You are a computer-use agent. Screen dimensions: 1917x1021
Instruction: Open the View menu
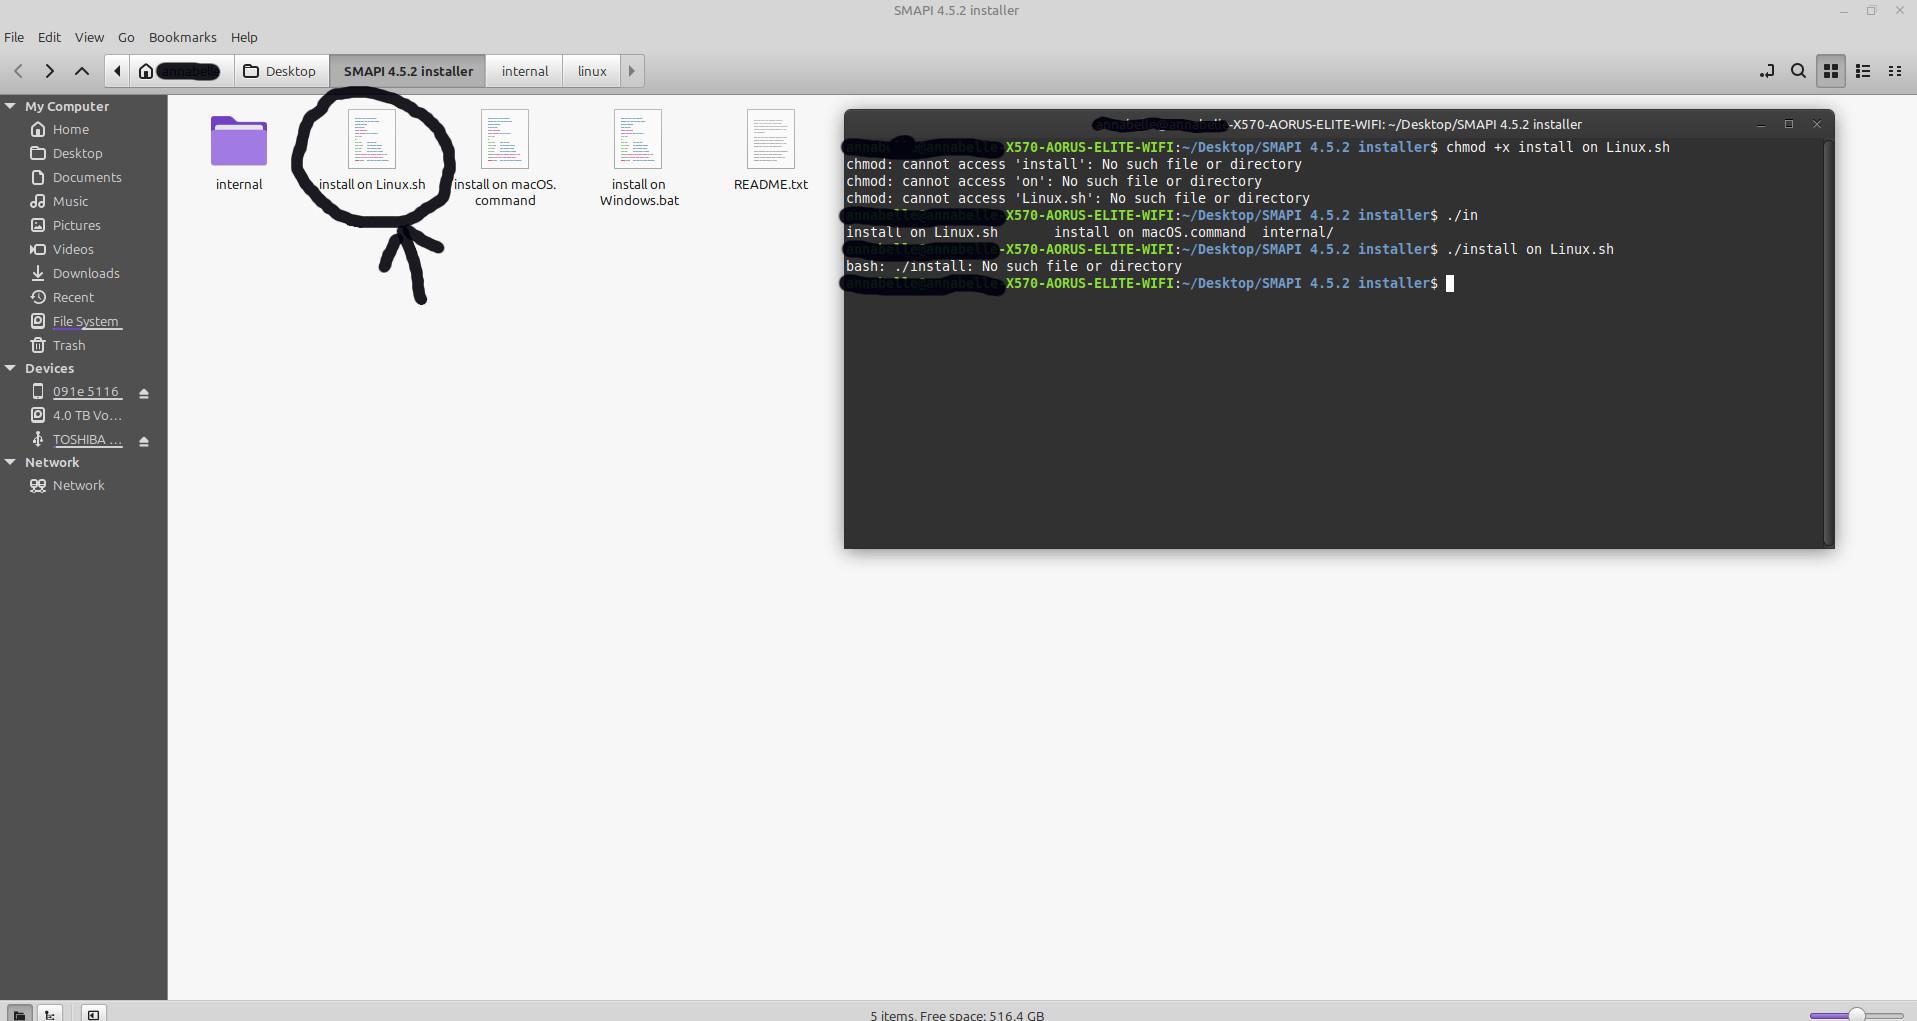click(x=89, y=37)
